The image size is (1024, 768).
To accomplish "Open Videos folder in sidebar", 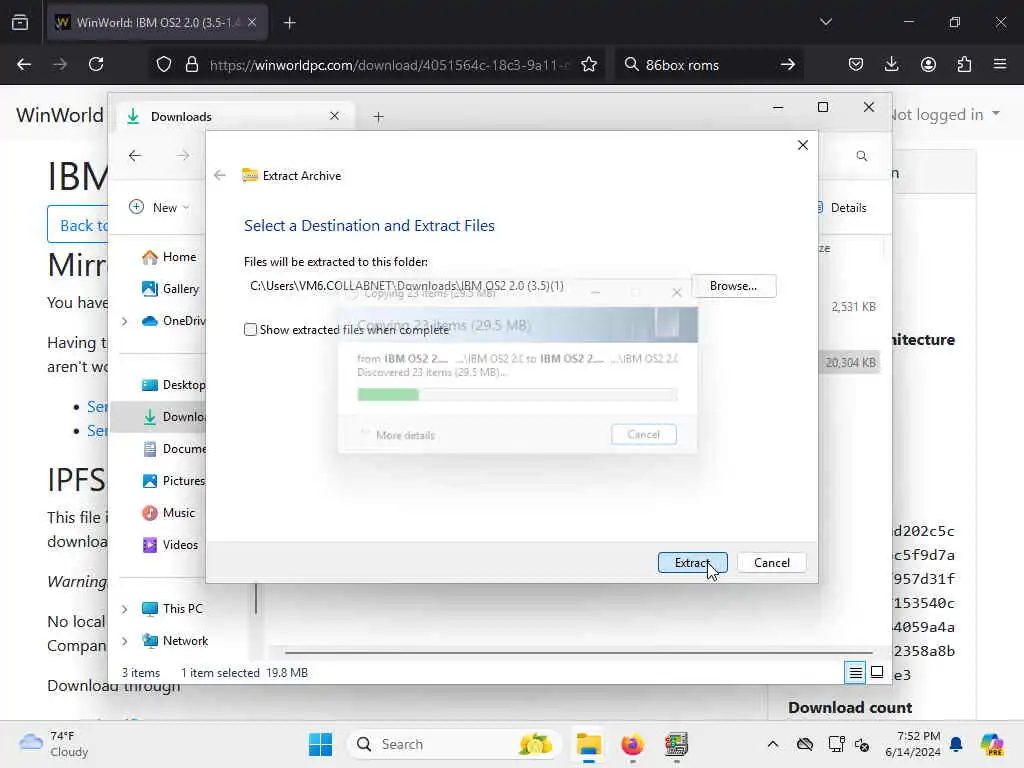I will point(170,545).
